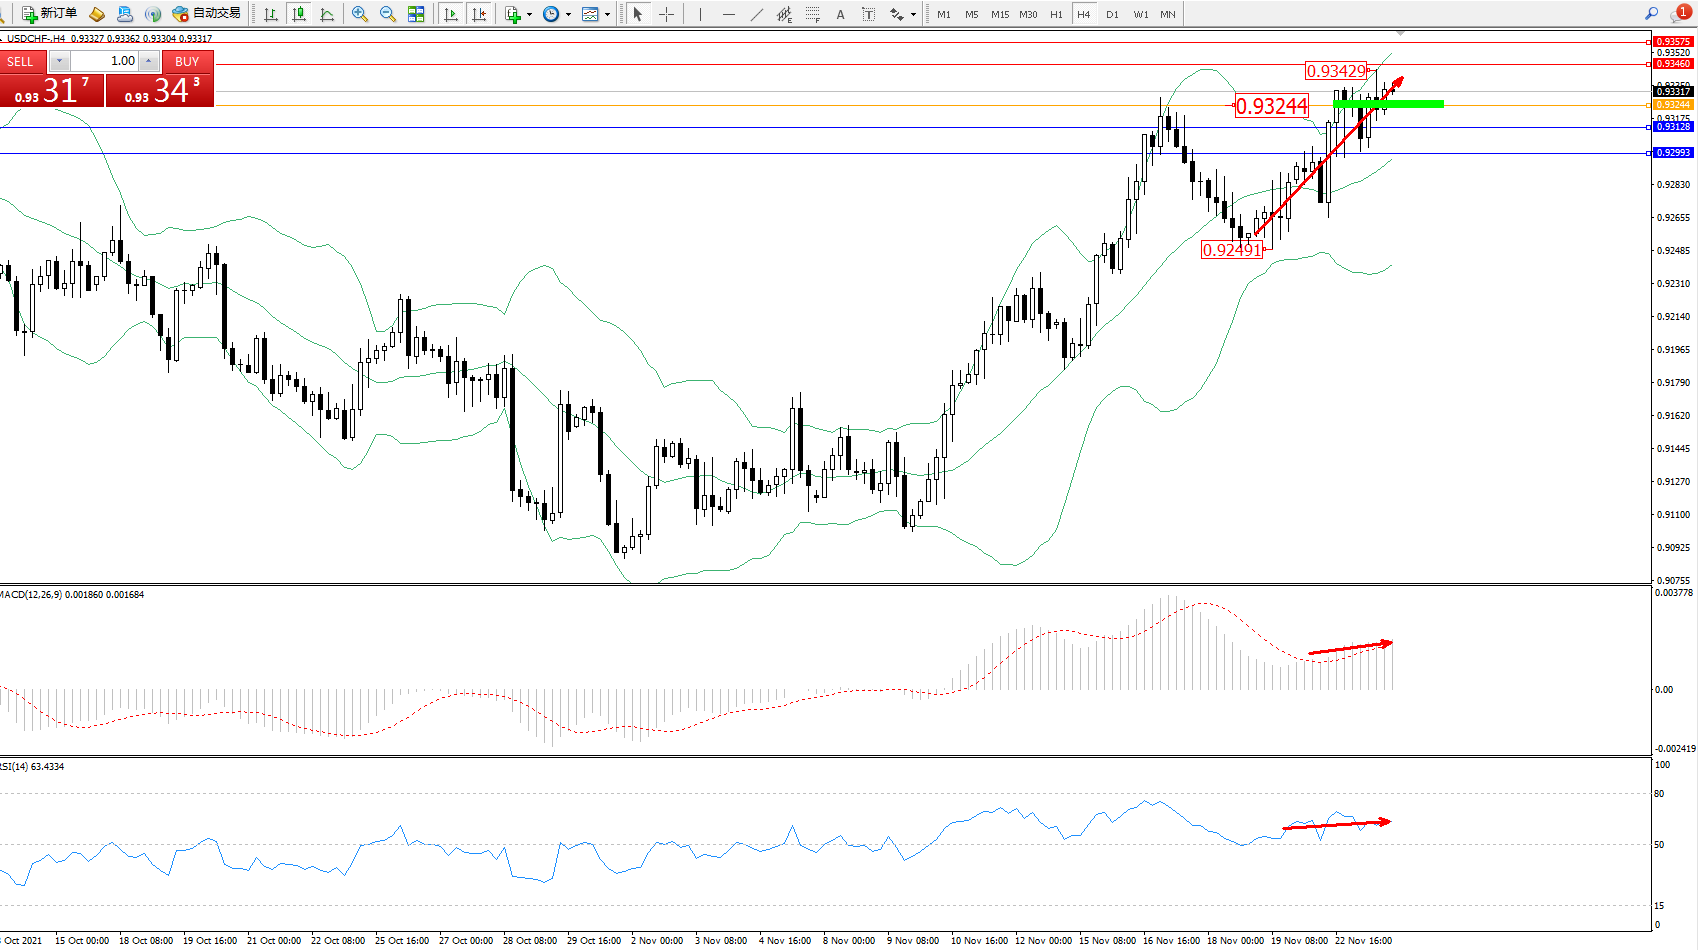Viewport: 1698px width, 950px height.
Task: Switch timeframe to D1
Action: point(1112,14)
